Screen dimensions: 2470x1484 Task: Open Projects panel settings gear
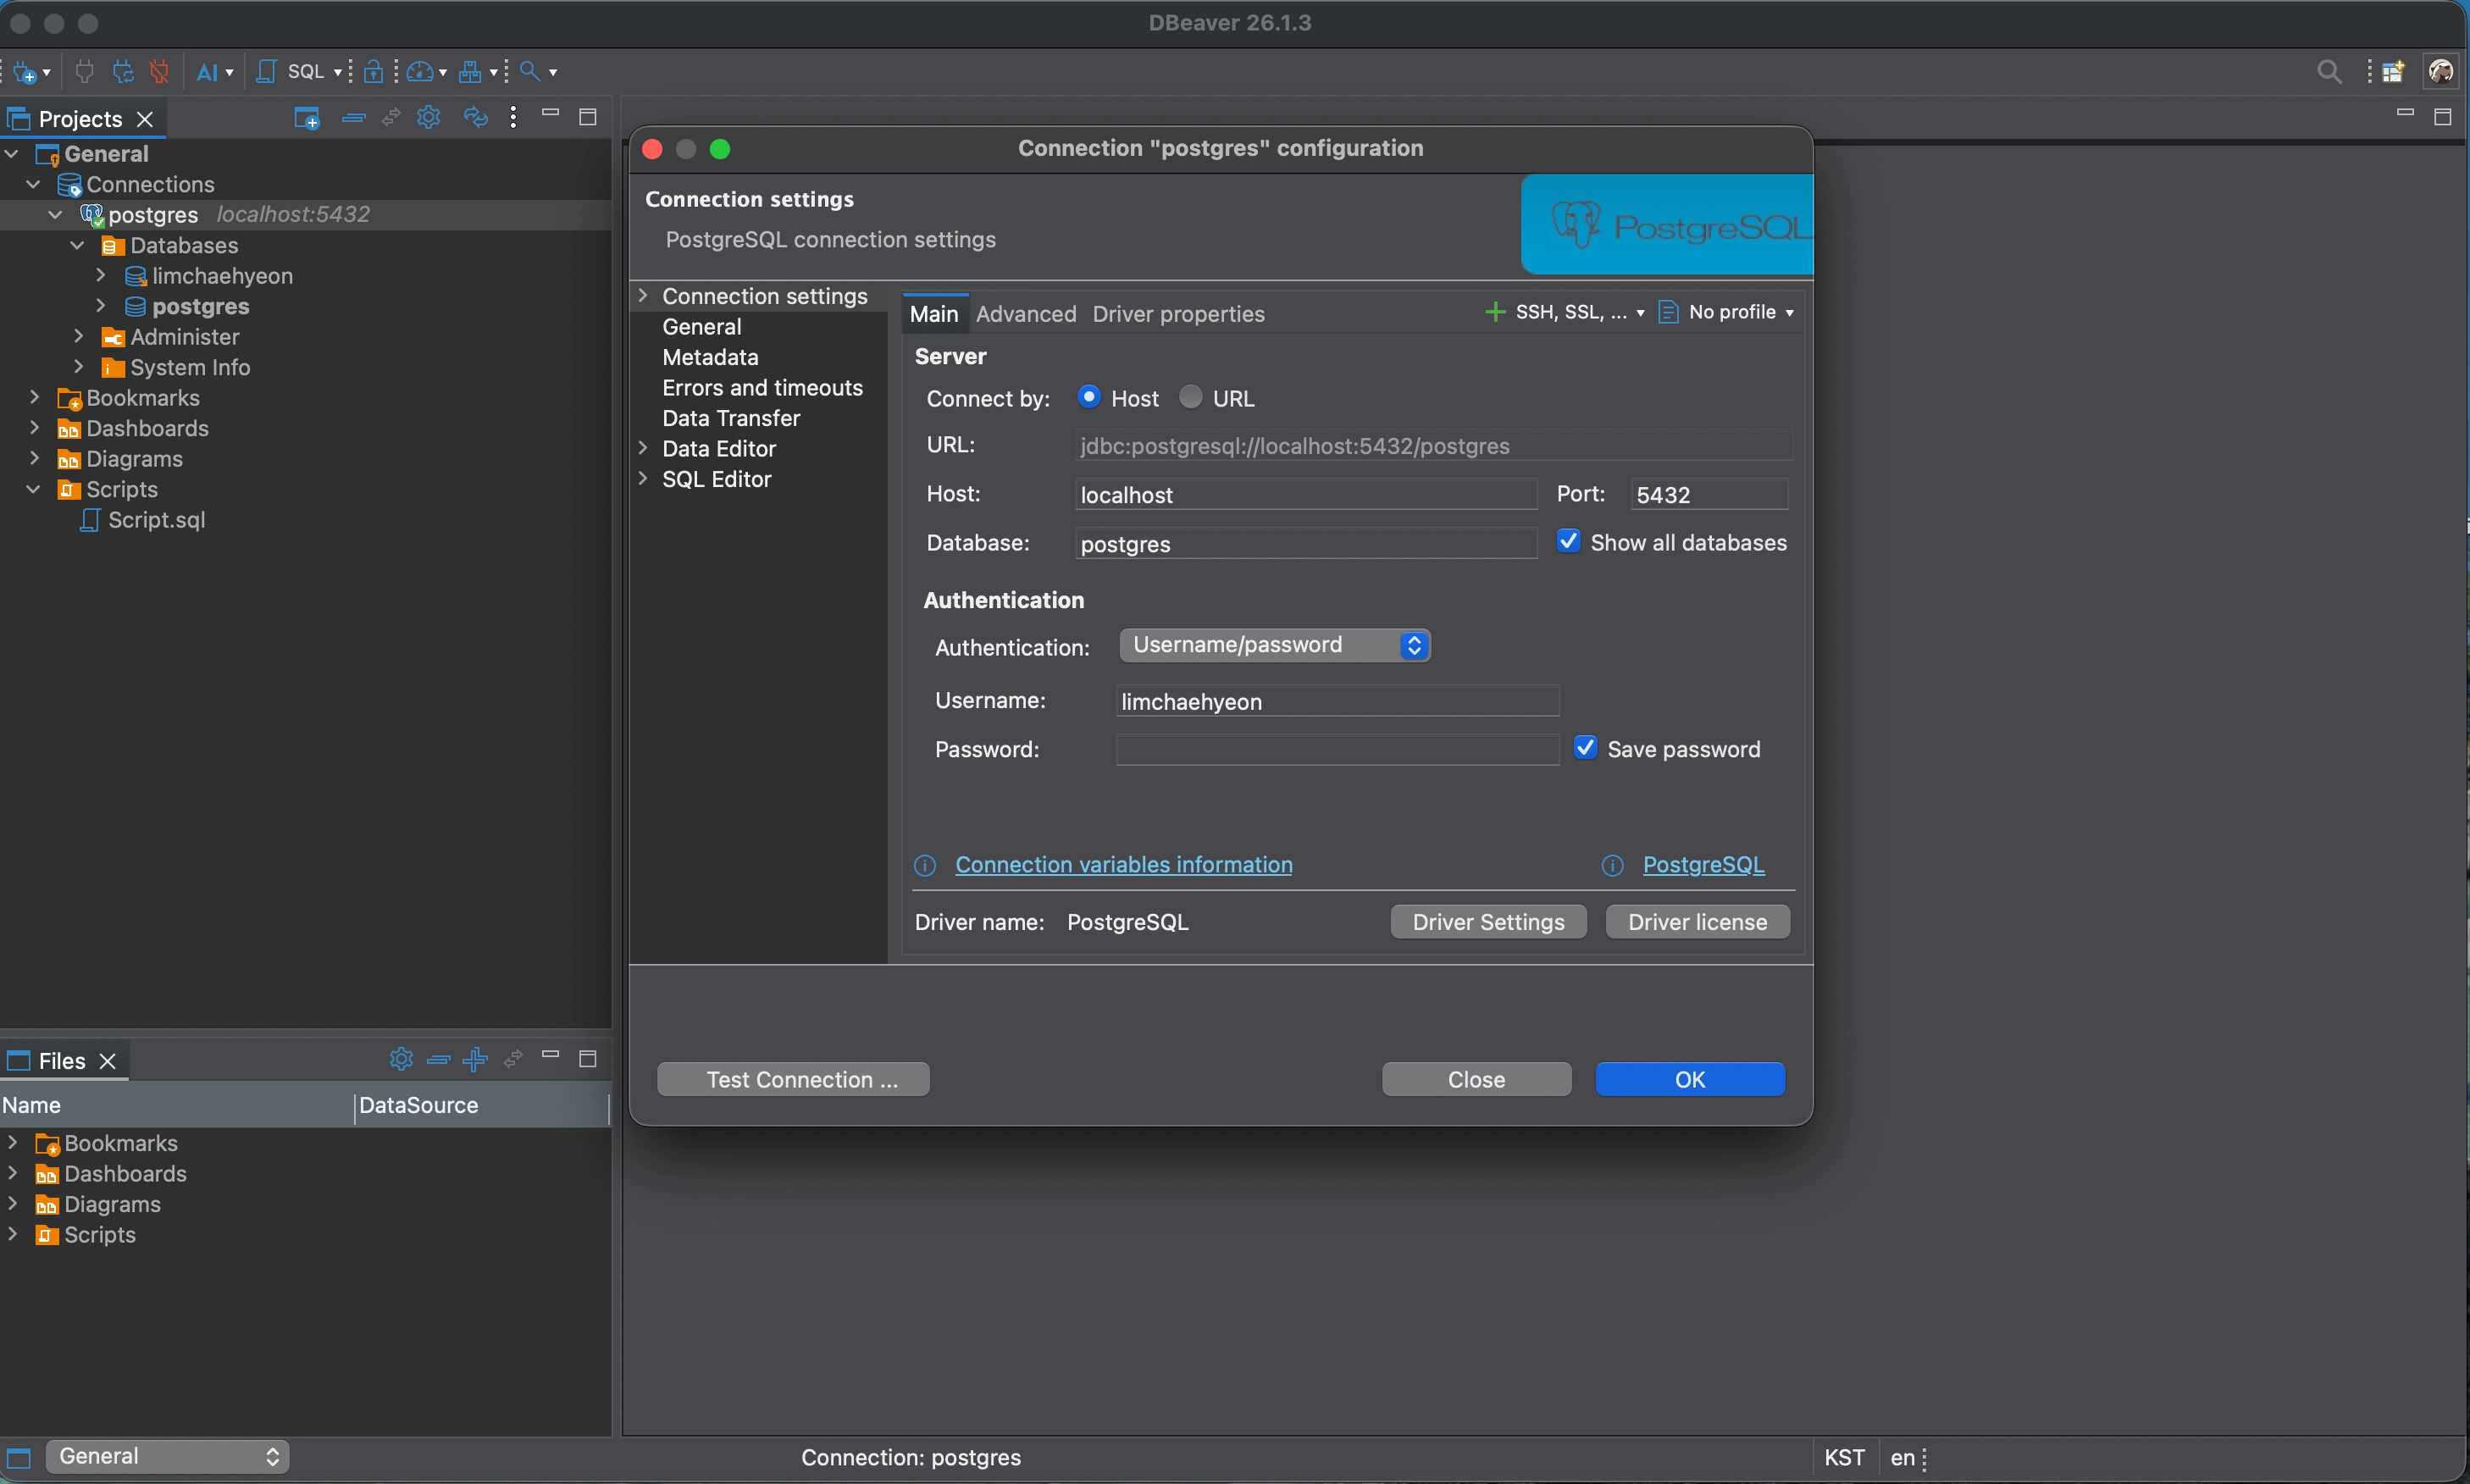coord(429,117)
